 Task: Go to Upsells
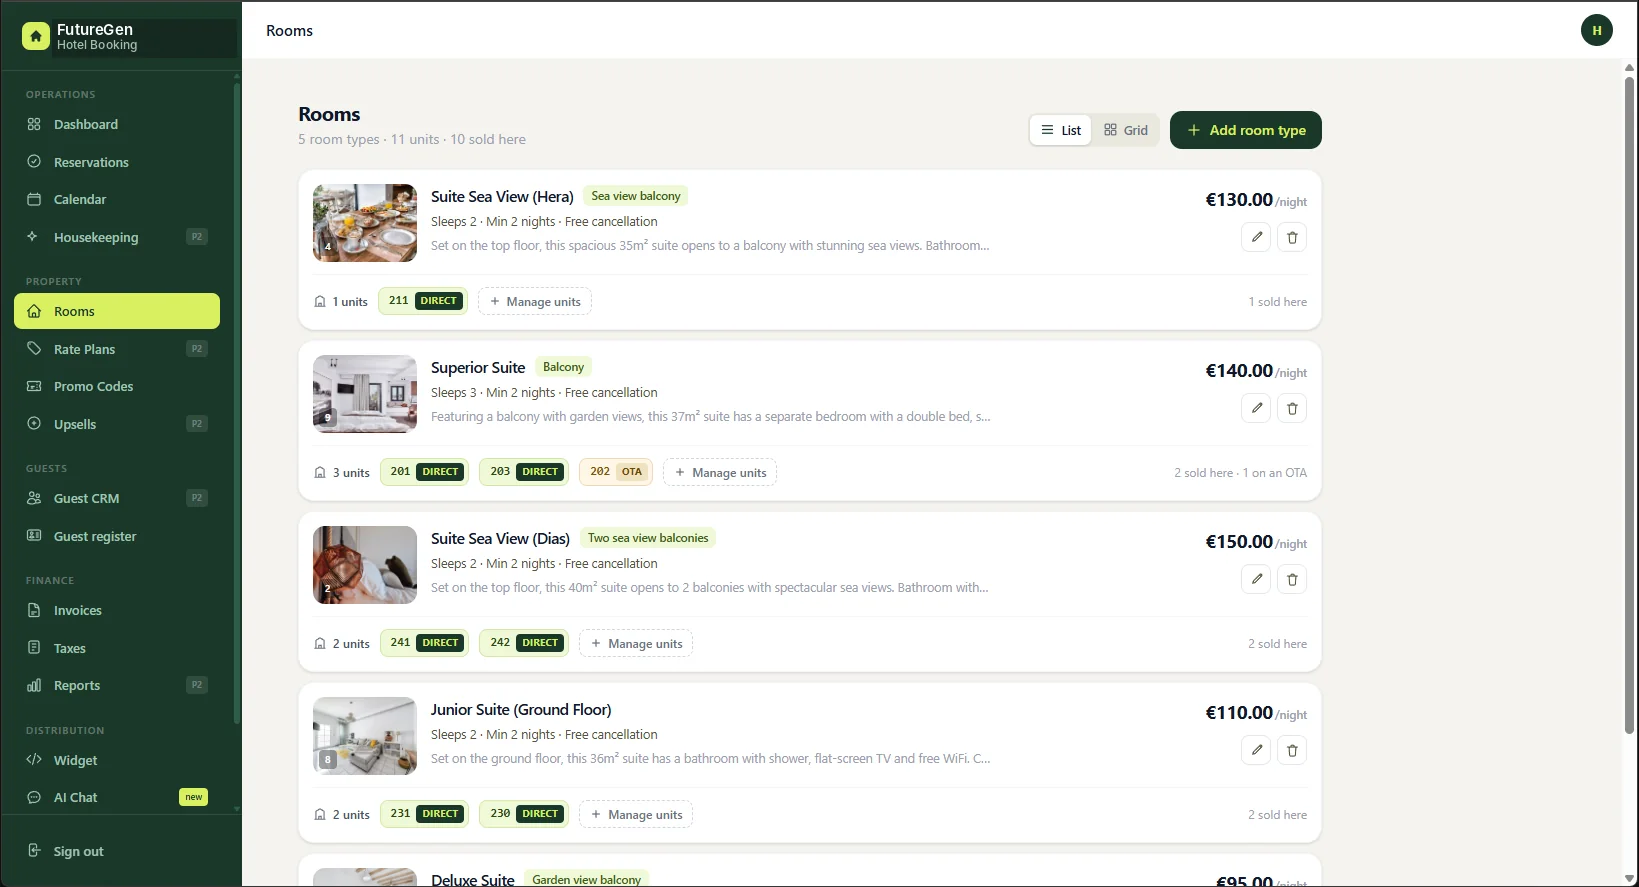pos(117,424)
